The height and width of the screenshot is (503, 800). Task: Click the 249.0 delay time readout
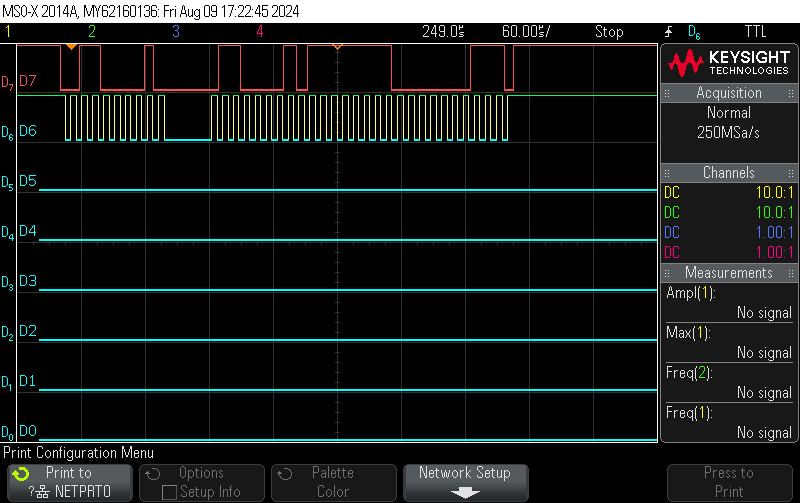(x=443, y=32)
